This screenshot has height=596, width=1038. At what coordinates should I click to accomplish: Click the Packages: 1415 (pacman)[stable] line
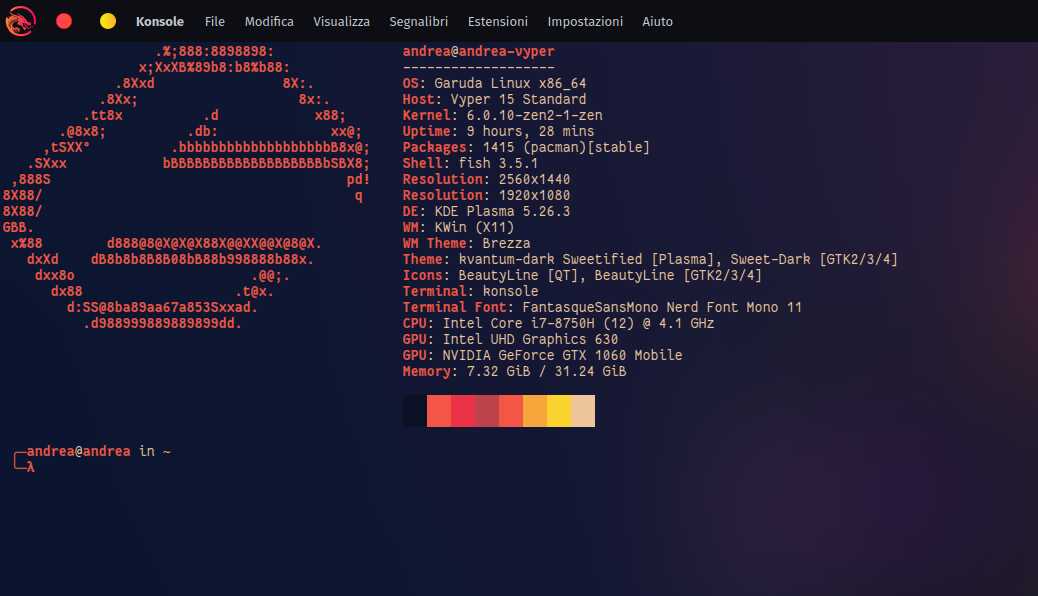point(526,147)
